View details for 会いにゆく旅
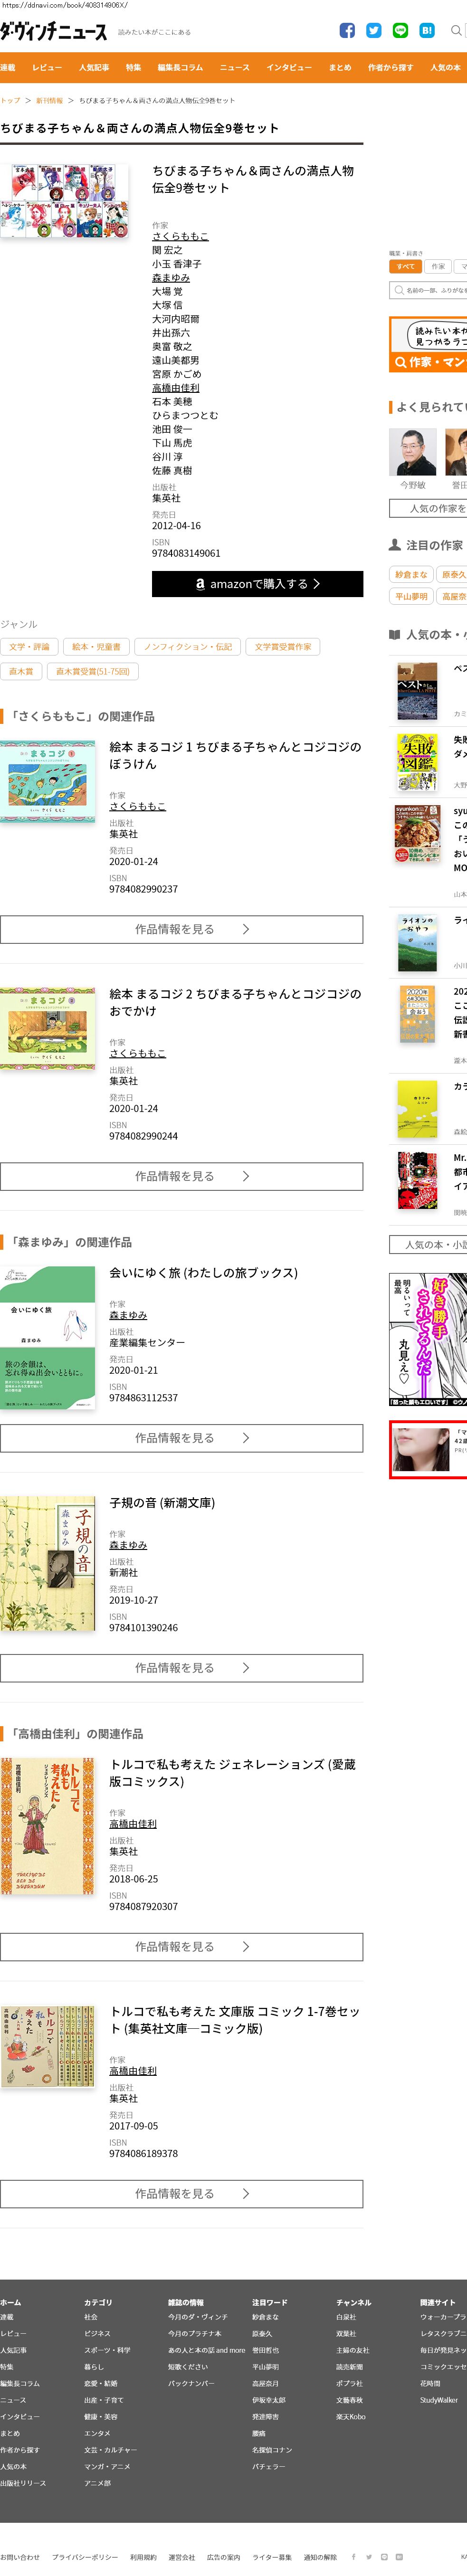Screen dimensions: 467x2576 (181, 1438)
